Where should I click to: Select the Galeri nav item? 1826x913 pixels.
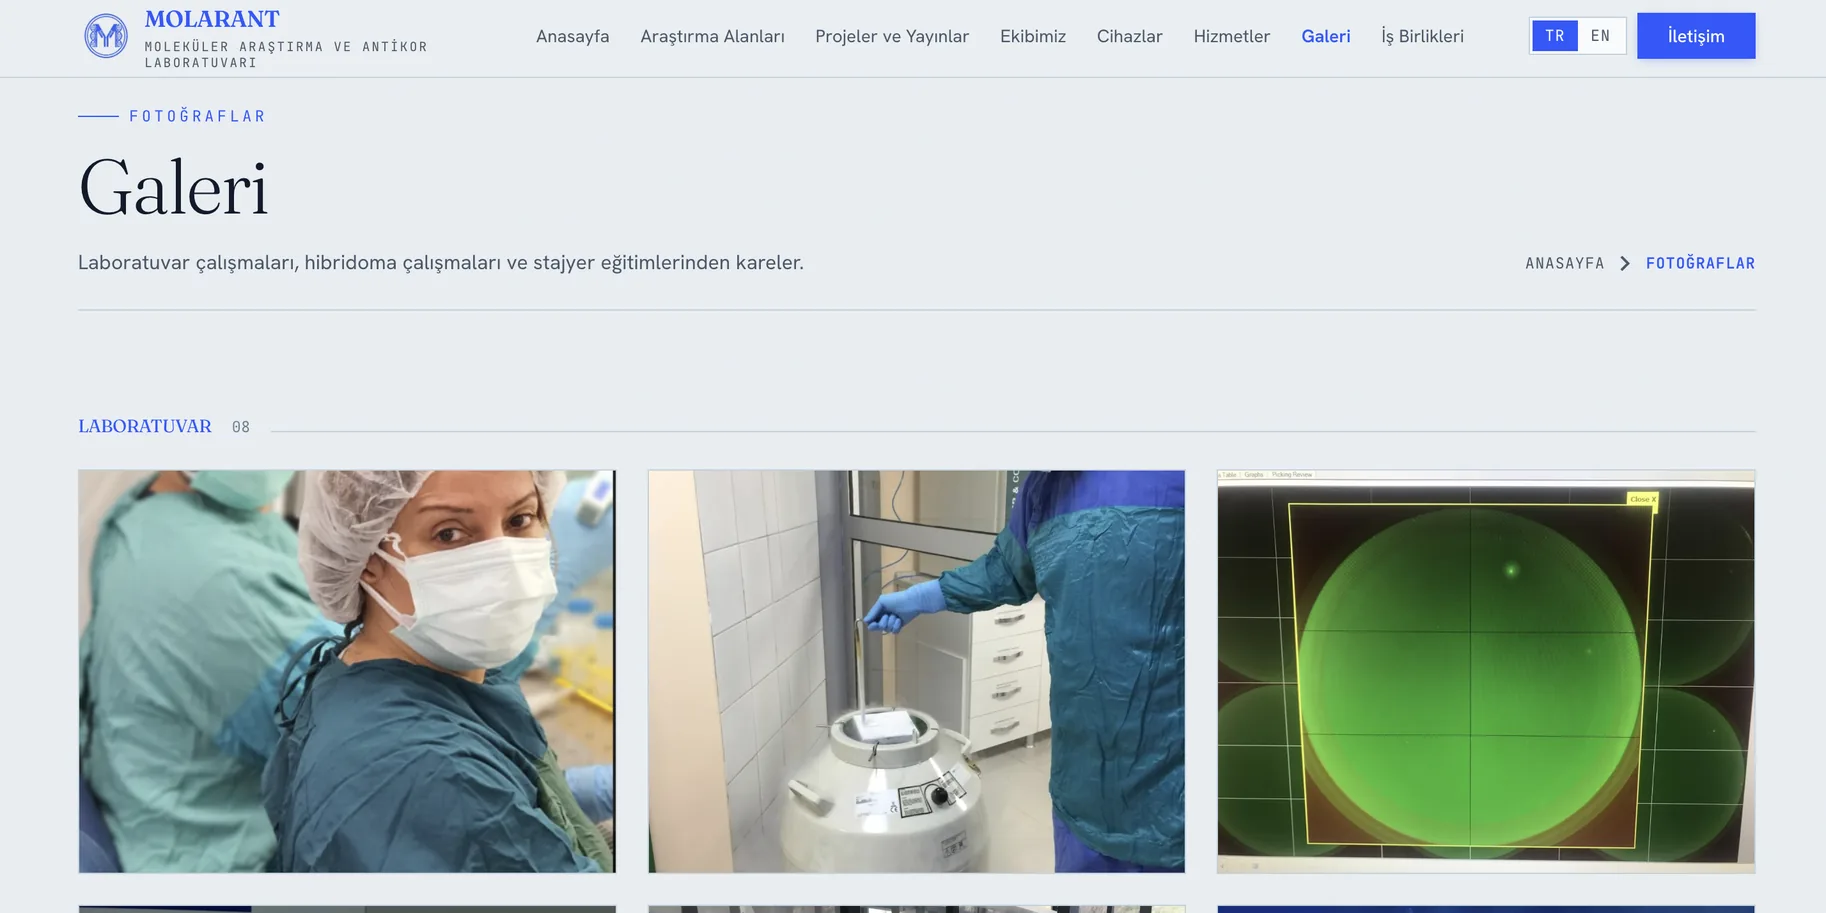pyautogui.click(x=1325, y=36)
